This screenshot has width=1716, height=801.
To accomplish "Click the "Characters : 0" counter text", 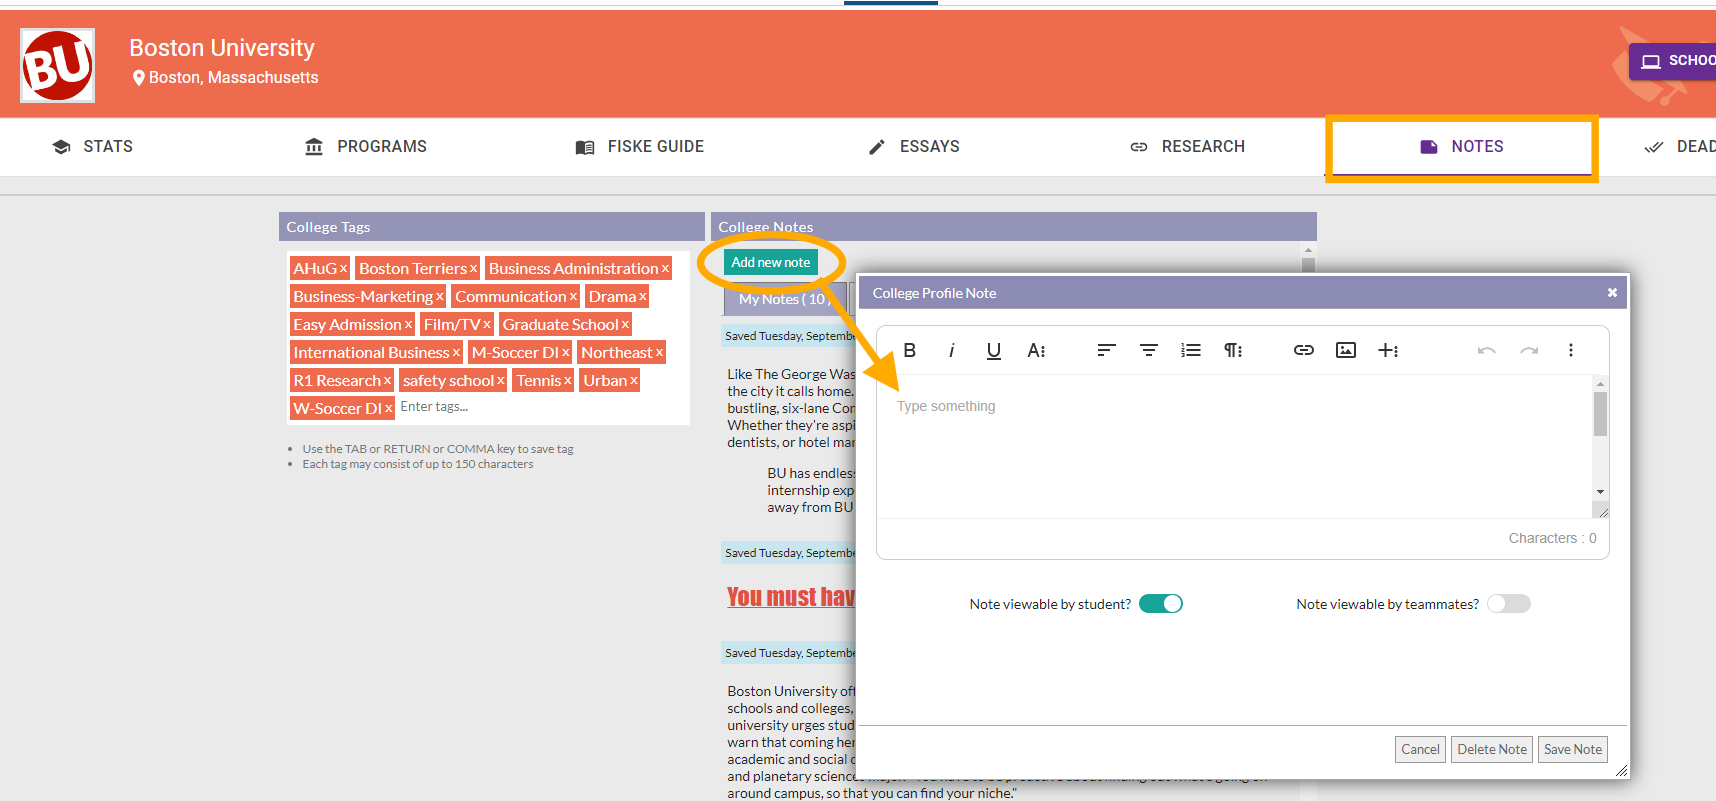I will click(x=1552, y=538).
